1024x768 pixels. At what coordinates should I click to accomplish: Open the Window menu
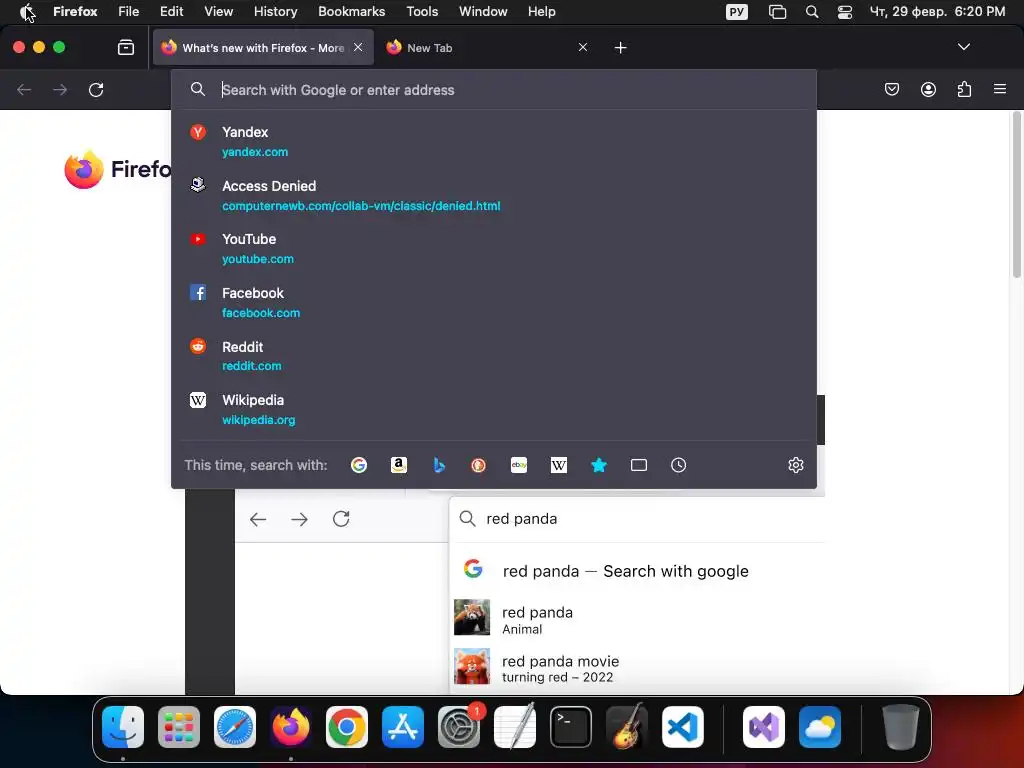[483, 12]
